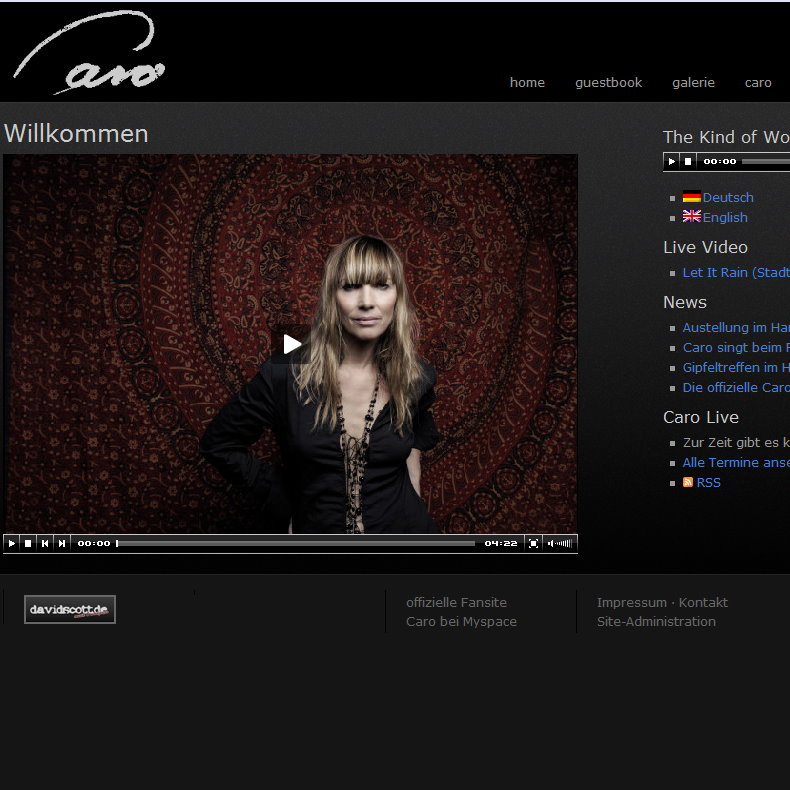Click the Caro signature logo
Viewport: 790px width, 790px height.
click(x=90, y=55)
